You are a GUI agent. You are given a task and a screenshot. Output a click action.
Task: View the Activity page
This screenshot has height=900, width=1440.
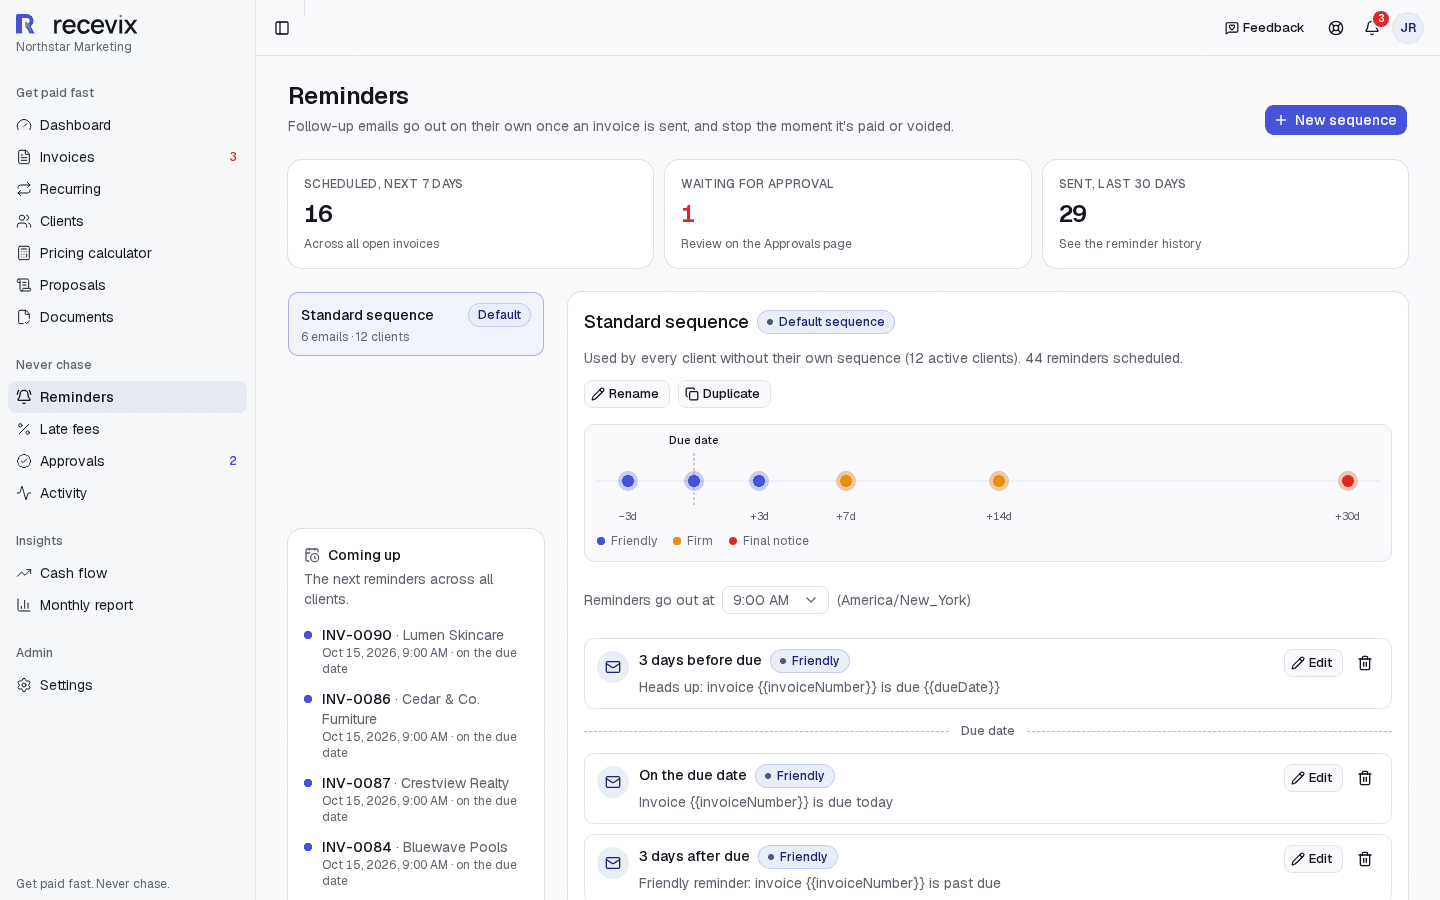(x=127, y=493)
